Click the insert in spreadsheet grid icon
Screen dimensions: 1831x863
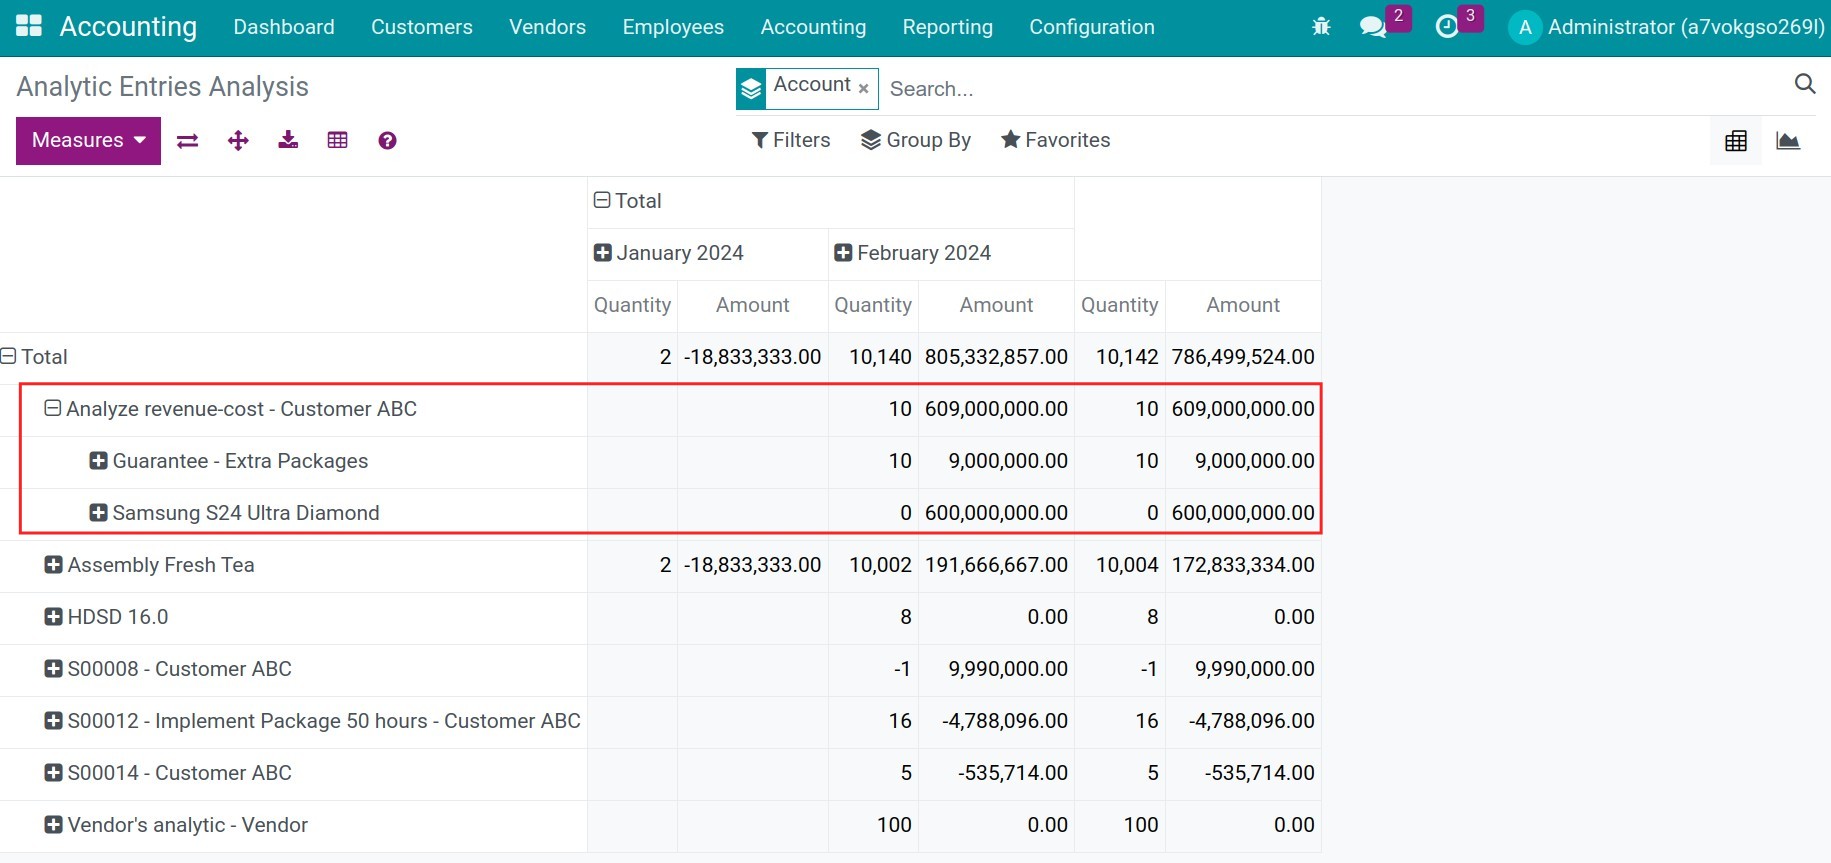tap(338, 140)
